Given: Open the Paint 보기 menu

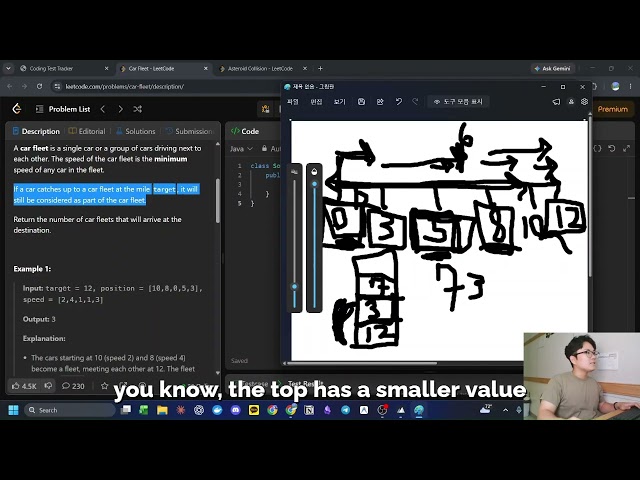Looking at the screenshot, I should 340,102.
